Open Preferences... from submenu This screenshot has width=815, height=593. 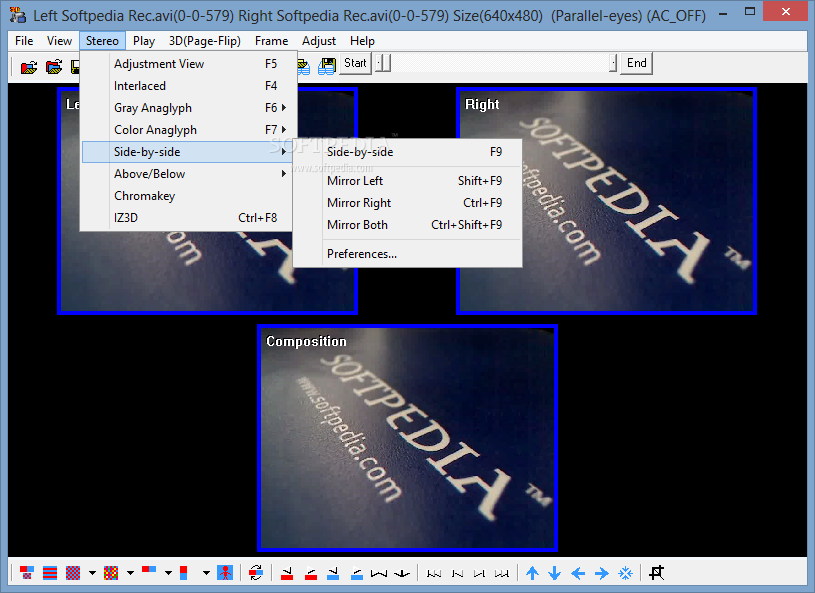pos(408,254)
